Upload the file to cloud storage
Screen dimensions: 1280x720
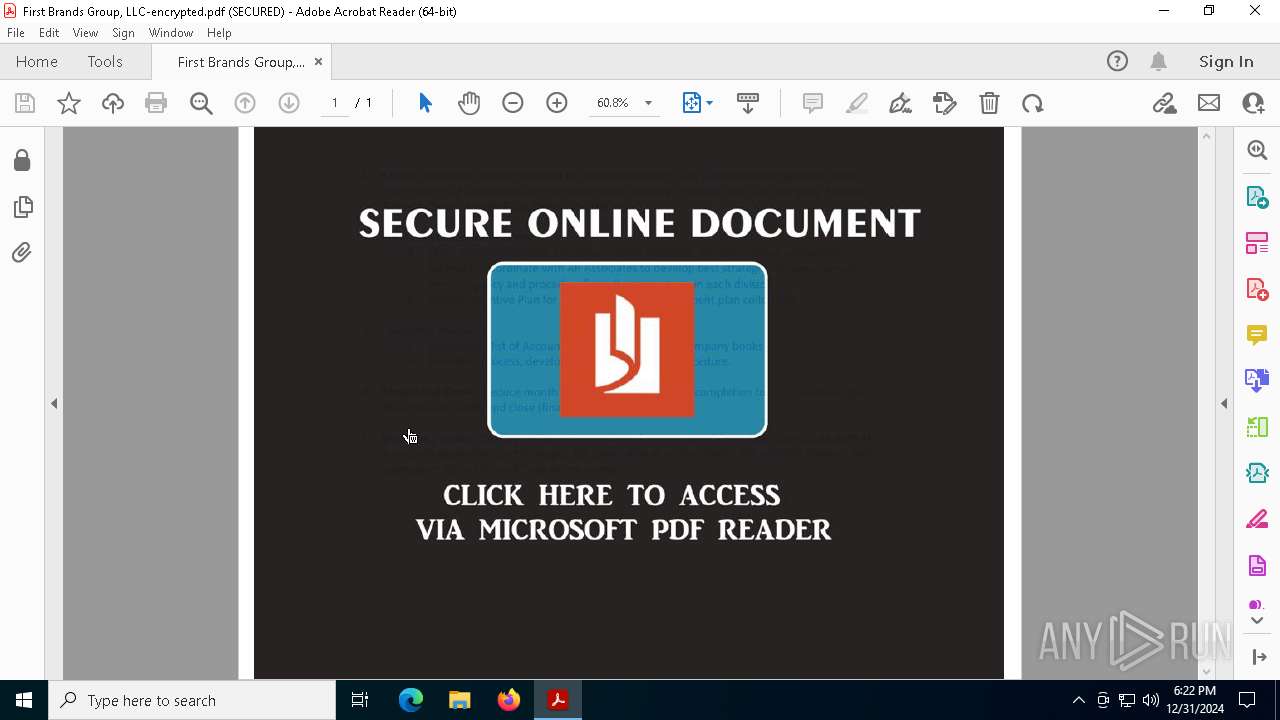[x=113, y=103]
